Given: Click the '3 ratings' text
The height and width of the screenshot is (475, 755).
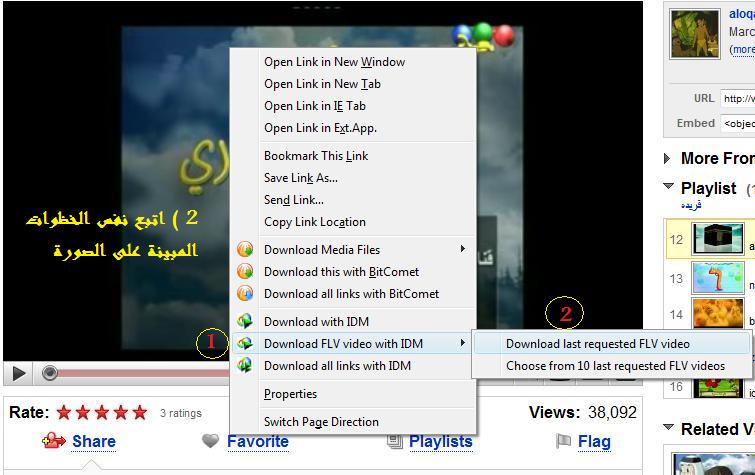Looking at the screenshot, I should [x=181, y=413].
